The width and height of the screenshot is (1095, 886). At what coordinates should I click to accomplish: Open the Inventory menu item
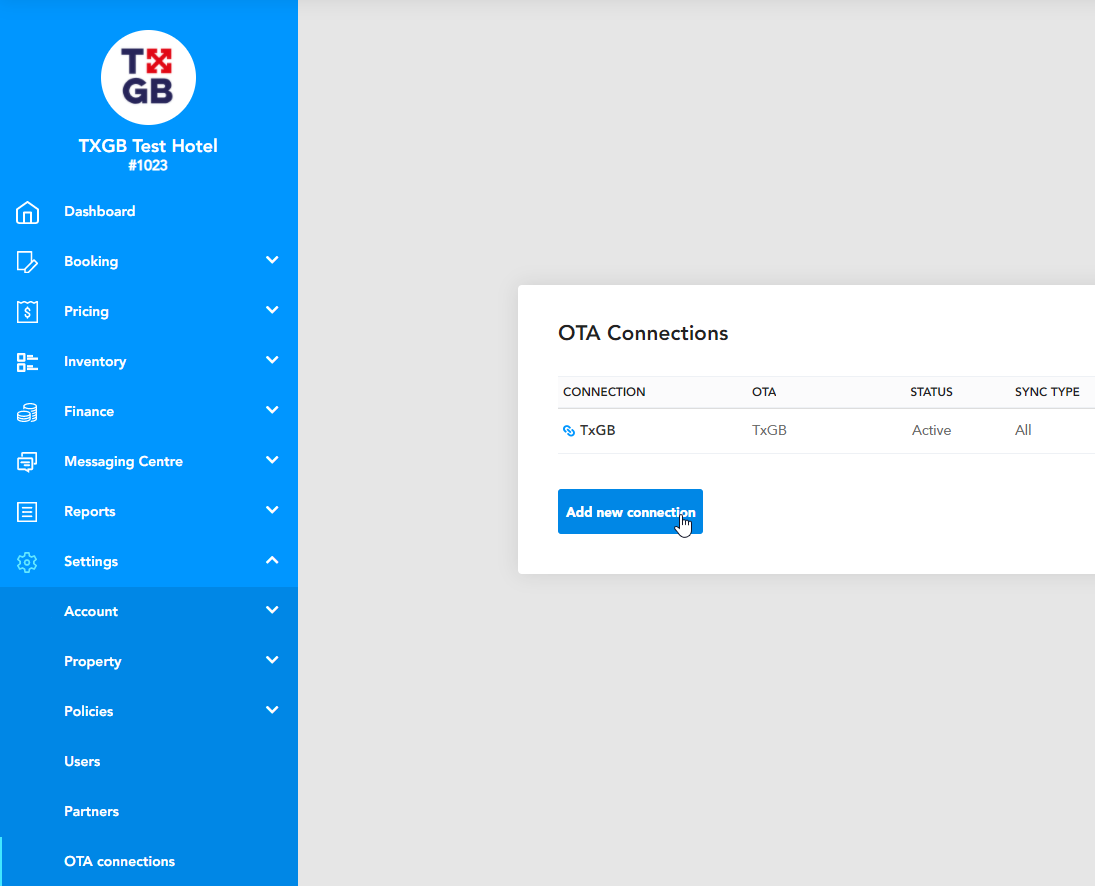point(149,362)
